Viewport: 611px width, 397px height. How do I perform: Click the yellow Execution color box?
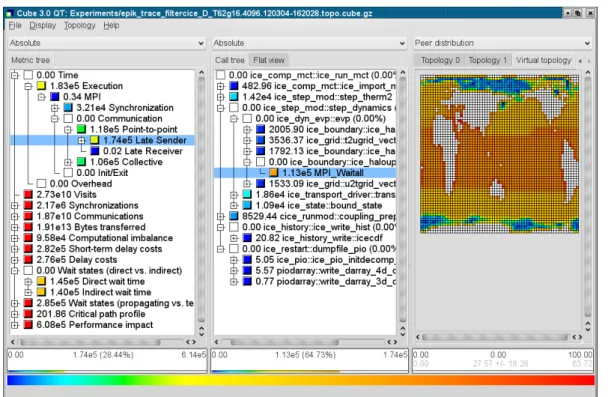tap(41, 86)
